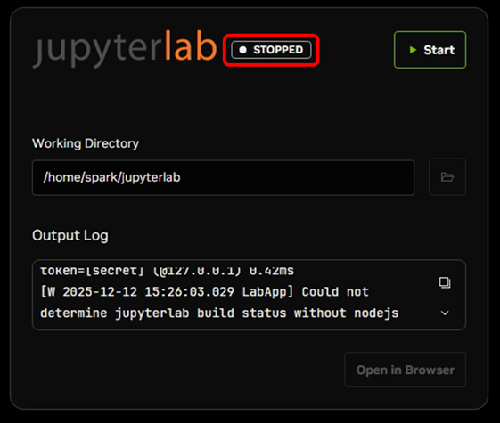Click the green play triangle icon in Start
The height and width of the screenshot is (423, 500).
tap(413, 50)
